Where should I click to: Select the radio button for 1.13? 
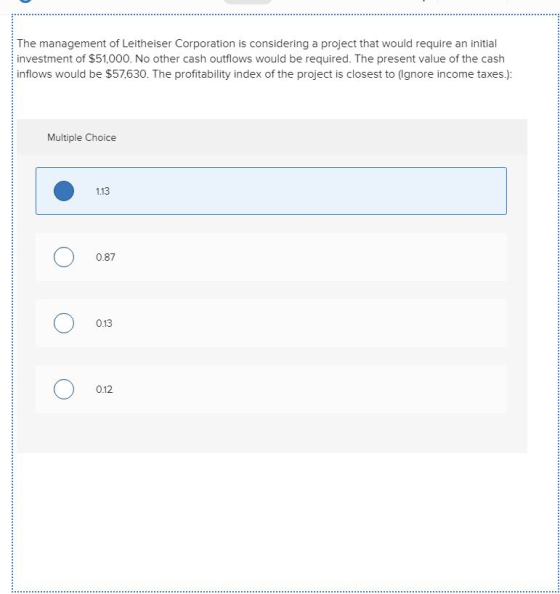click(x=64, y=191)
